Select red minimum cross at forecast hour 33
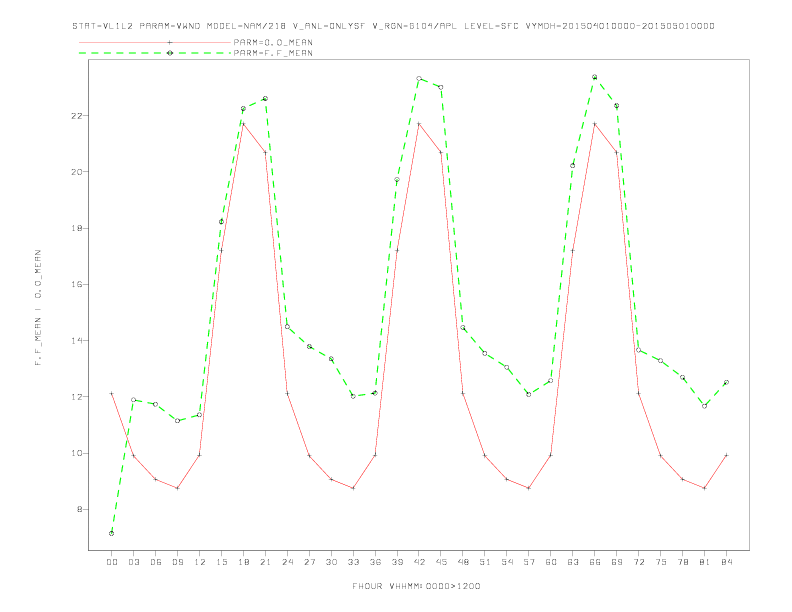 (353, 488)
